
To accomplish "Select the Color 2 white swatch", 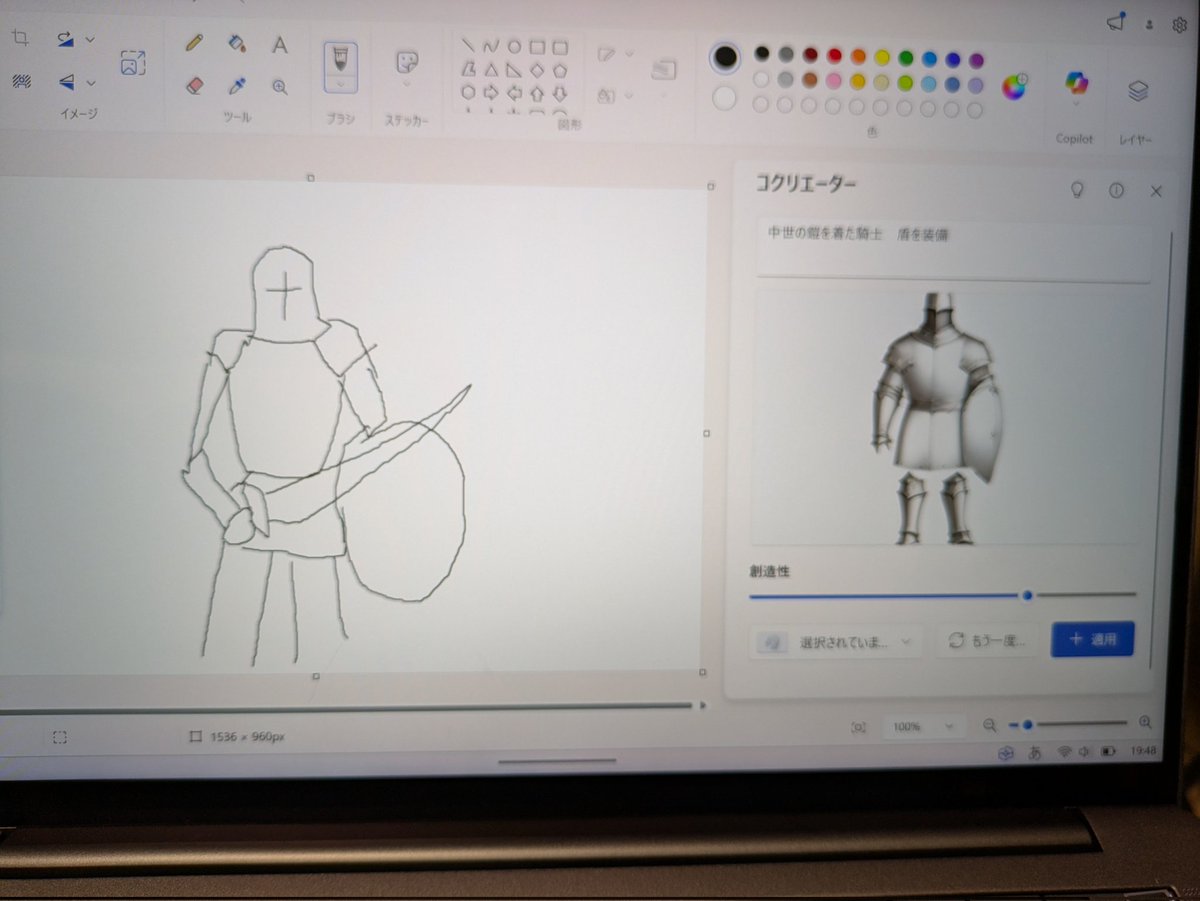I will coord(724,99).
